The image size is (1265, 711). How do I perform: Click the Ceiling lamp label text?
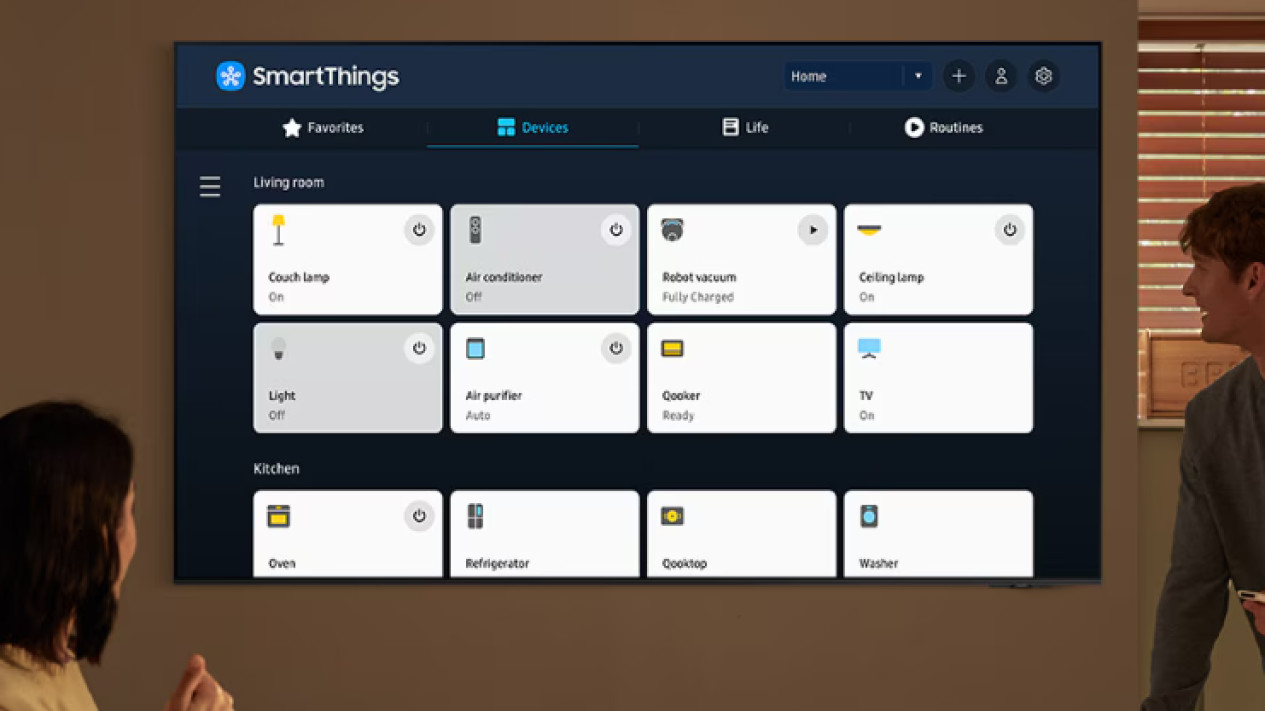pos(891,277)
